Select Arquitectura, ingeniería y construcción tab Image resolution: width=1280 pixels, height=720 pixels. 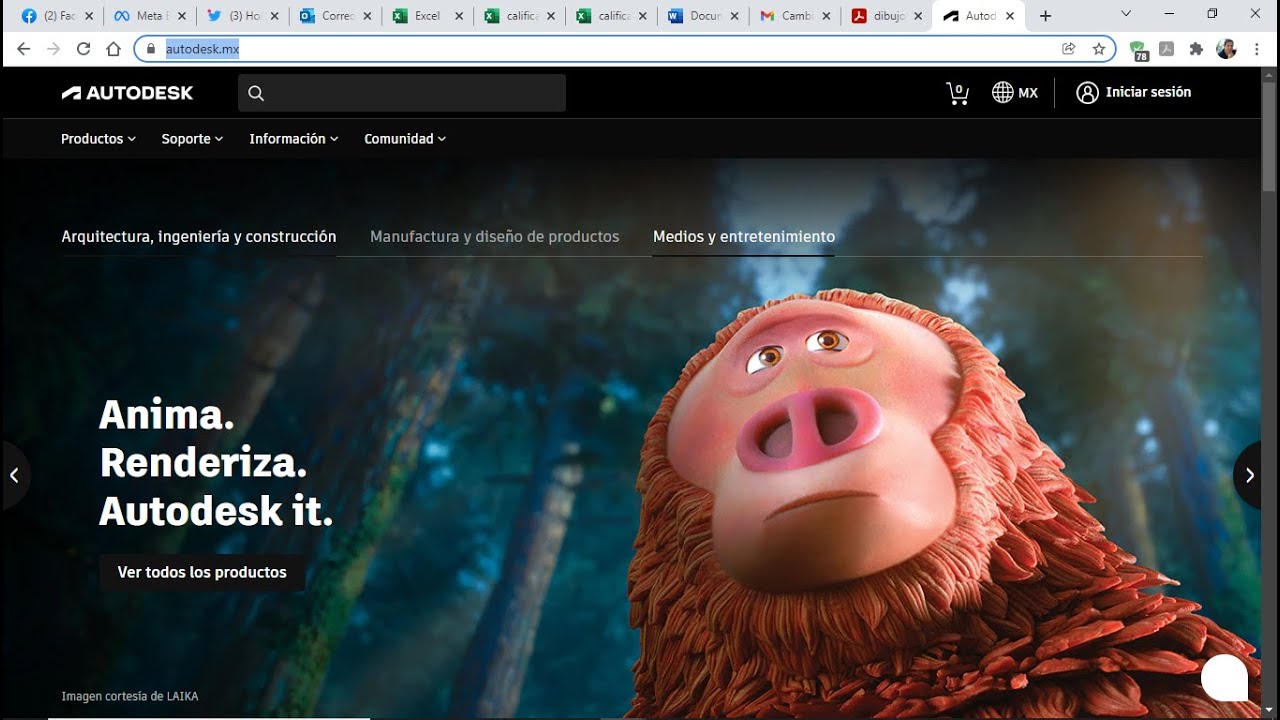point(199,237)
